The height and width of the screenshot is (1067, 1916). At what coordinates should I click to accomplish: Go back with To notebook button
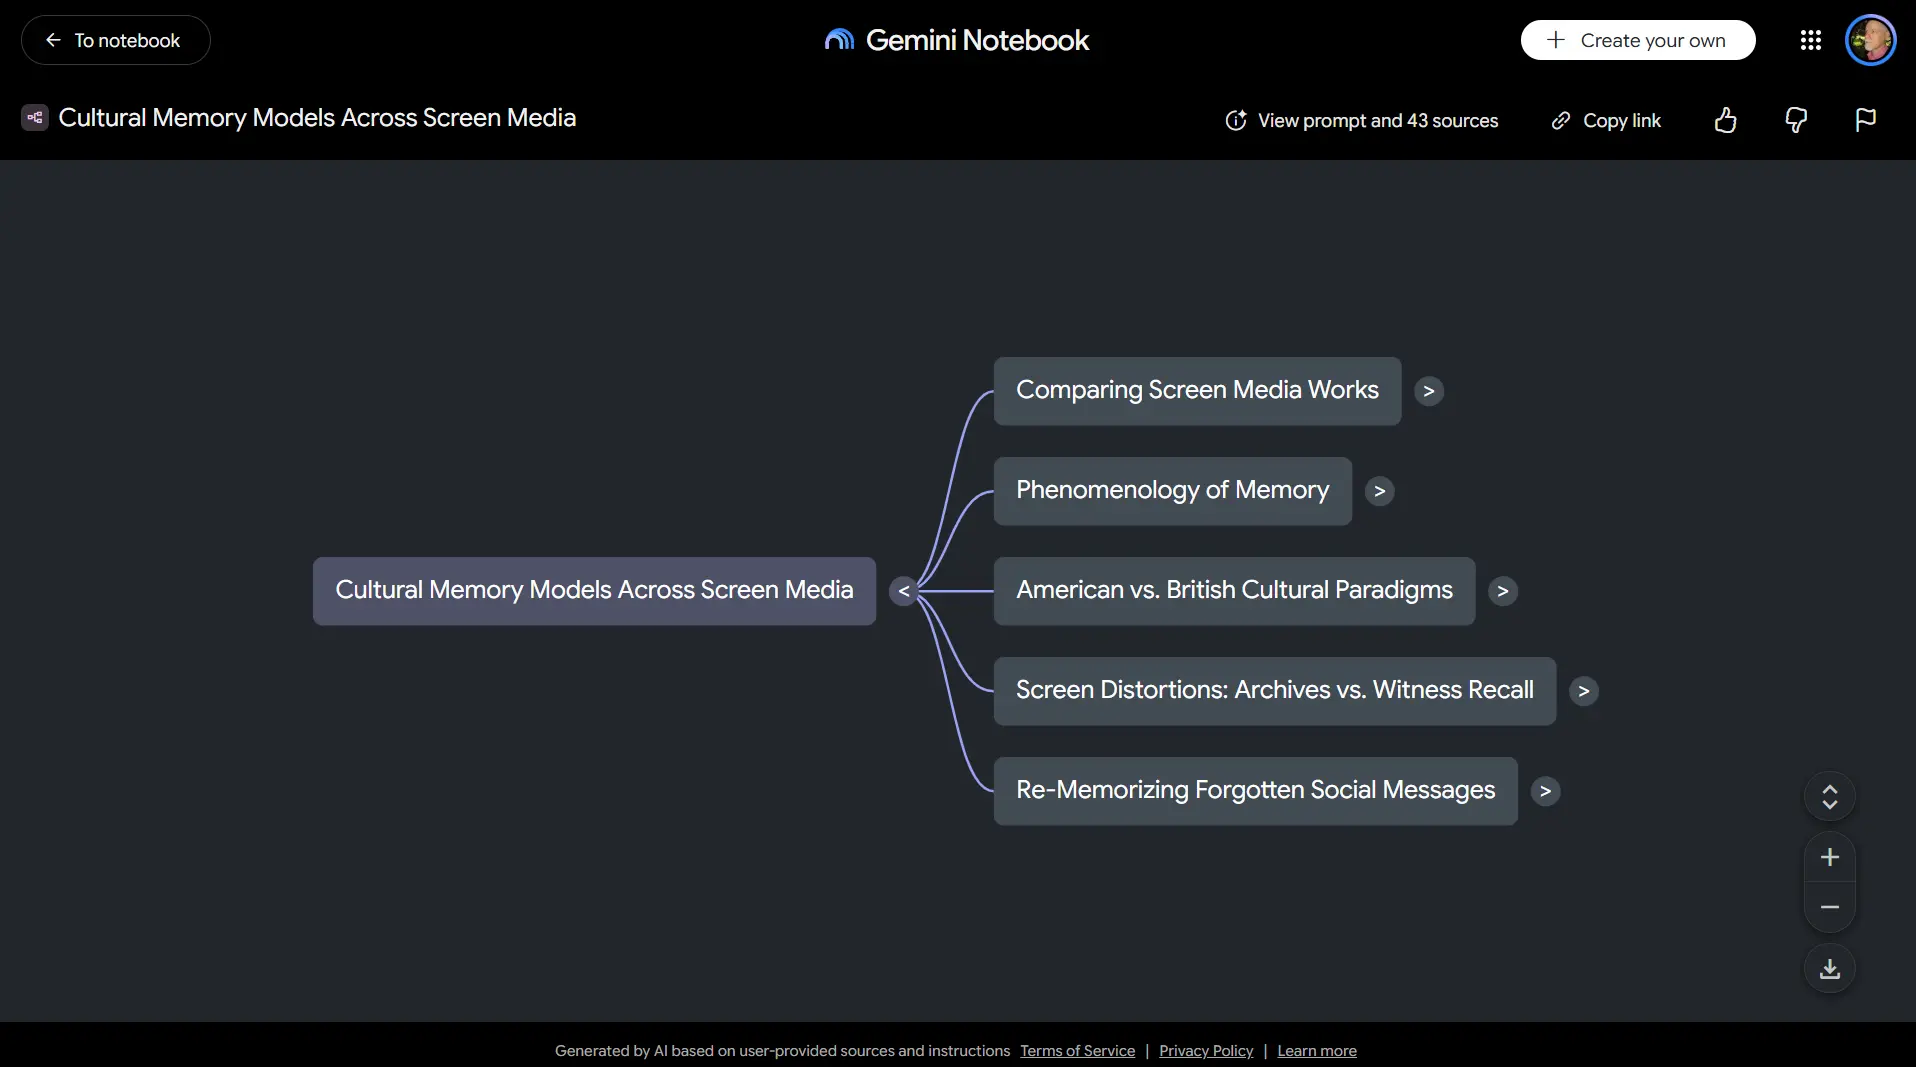coord(115,40)
